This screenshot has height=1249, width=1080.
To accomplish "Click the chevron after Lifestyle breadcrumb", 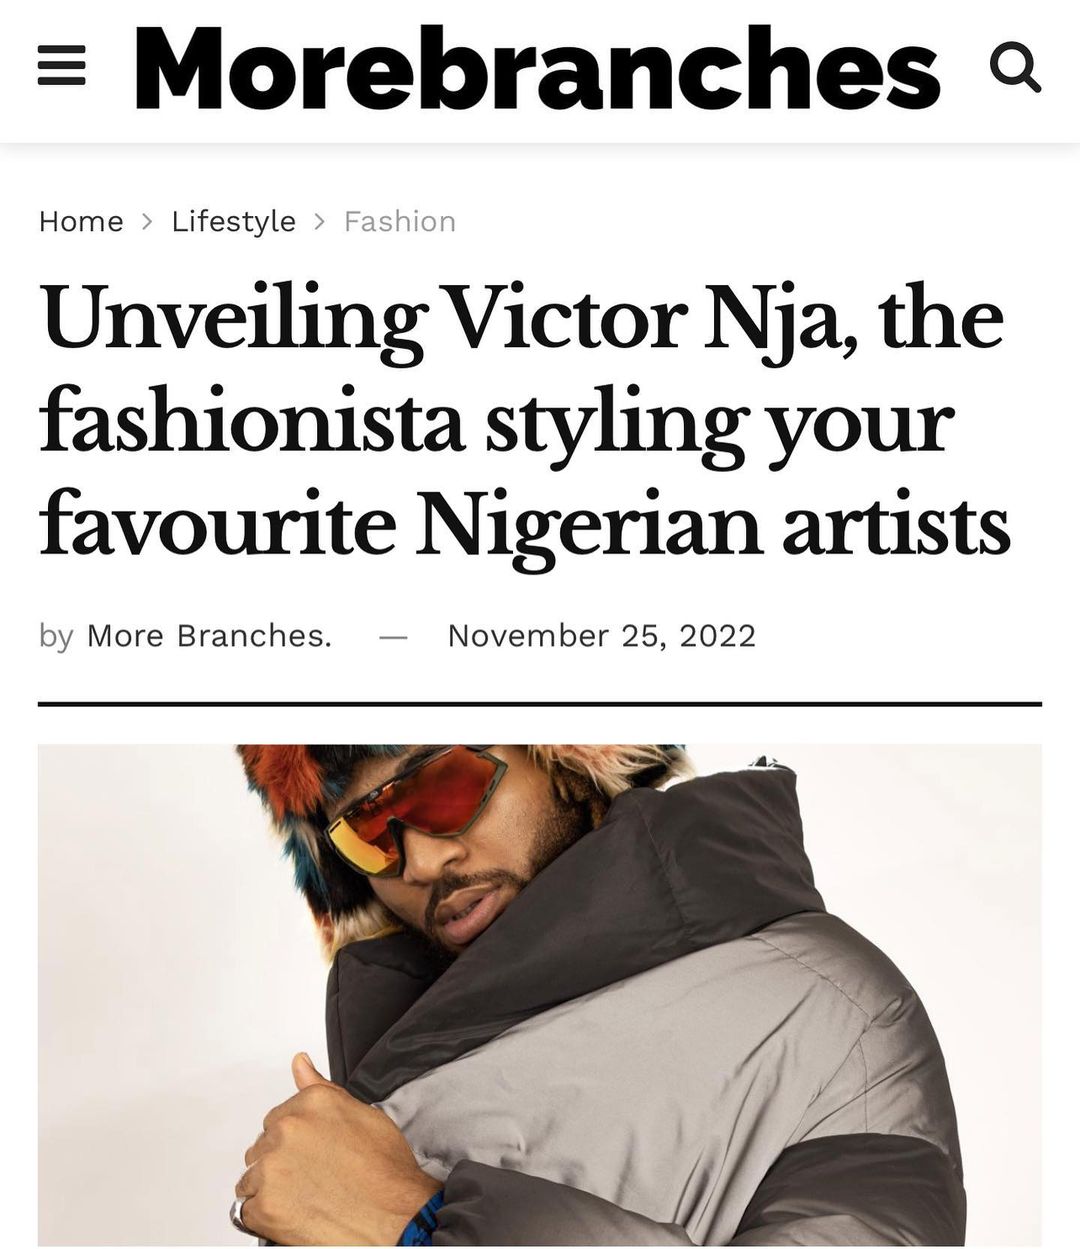I will (x=320, y=221).
